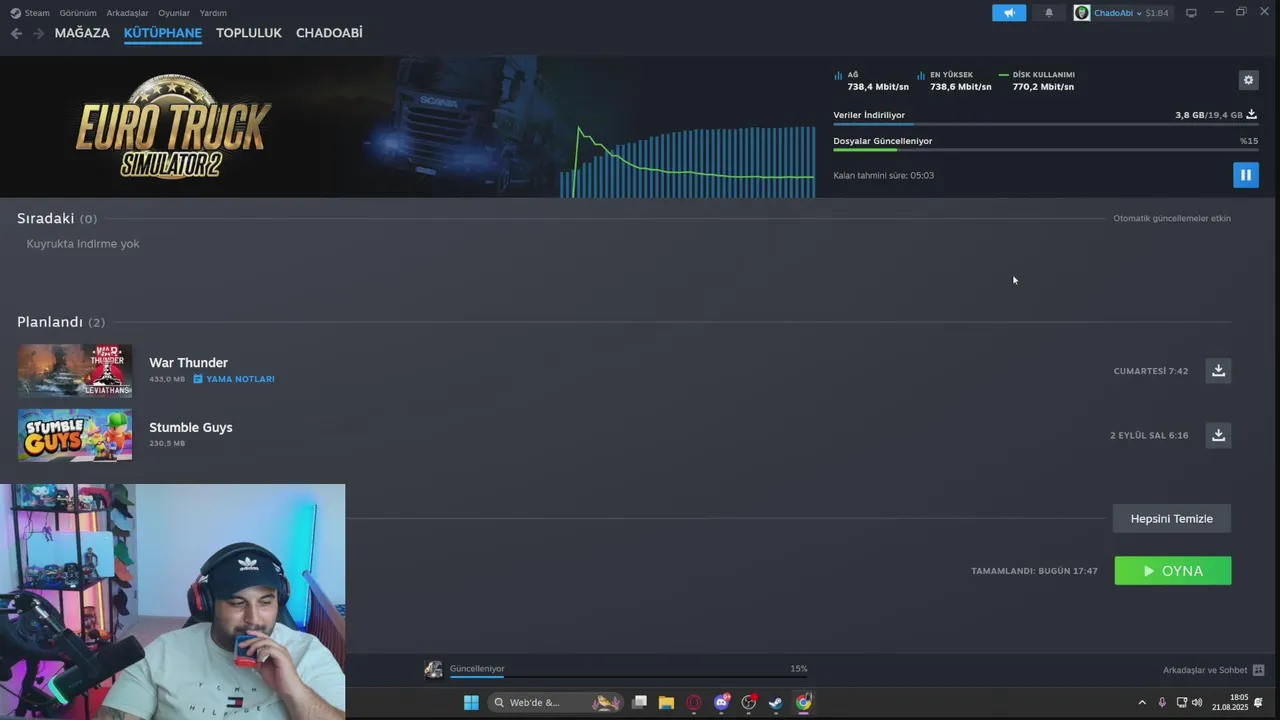Click the Stumble Guys thumbnail
This screenshot has width=1280, height=720.
[x=75, y=435]
